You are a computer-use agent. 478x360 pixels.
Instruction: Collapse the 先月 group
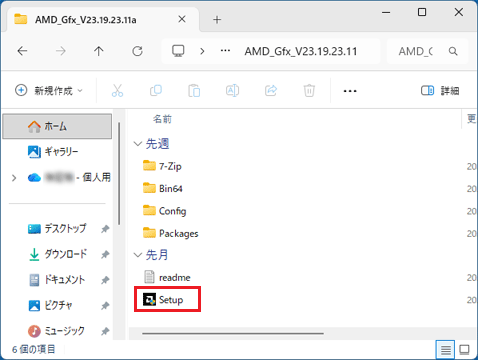(138, 255)
